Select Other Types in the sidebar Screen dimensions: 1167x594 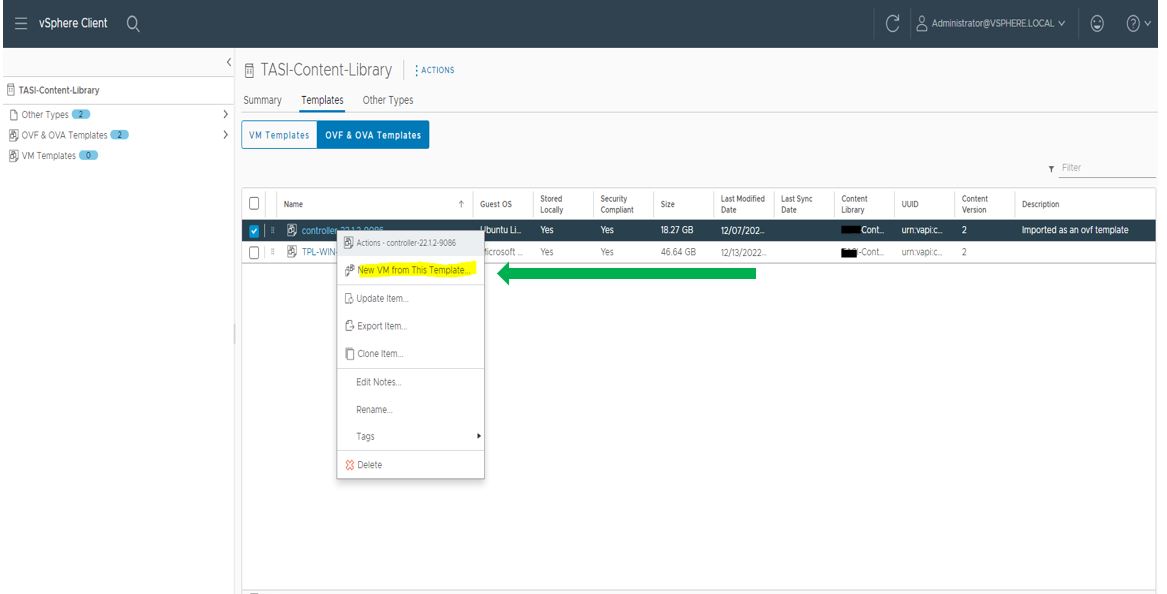[x=45, y=115]
